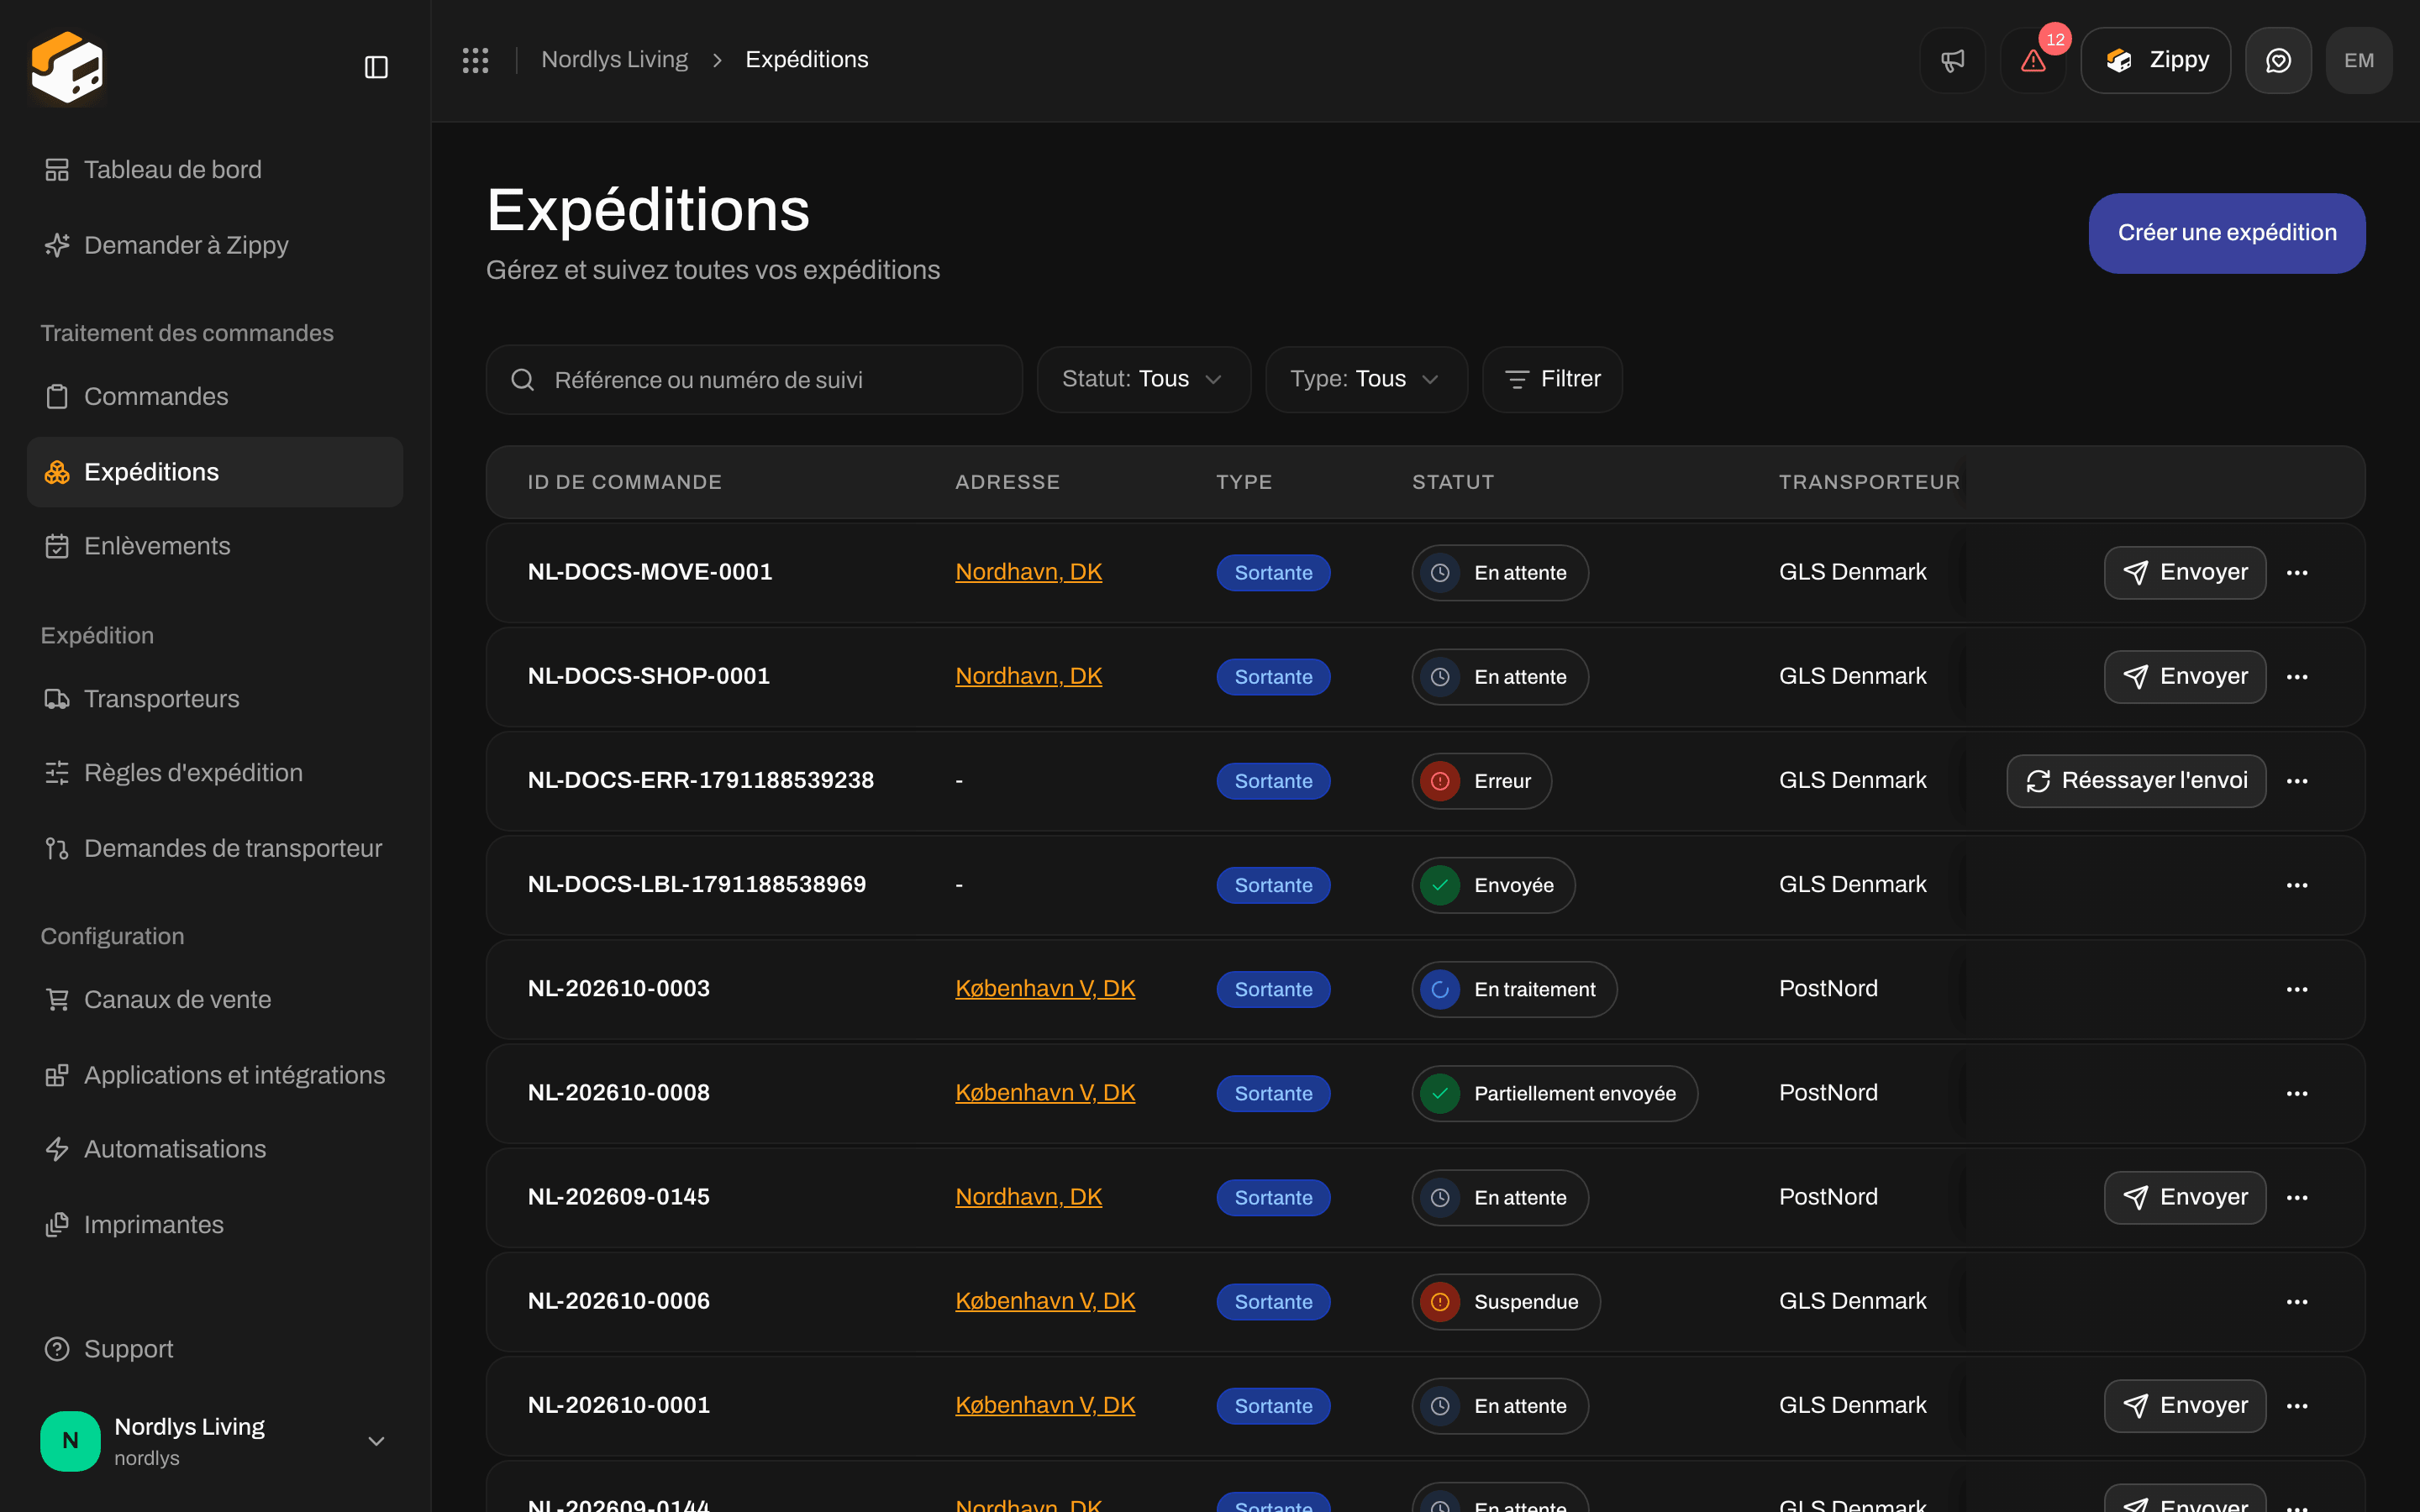
Task: Expand the Nordlys Living account switcher
Action: (214, 1441)
